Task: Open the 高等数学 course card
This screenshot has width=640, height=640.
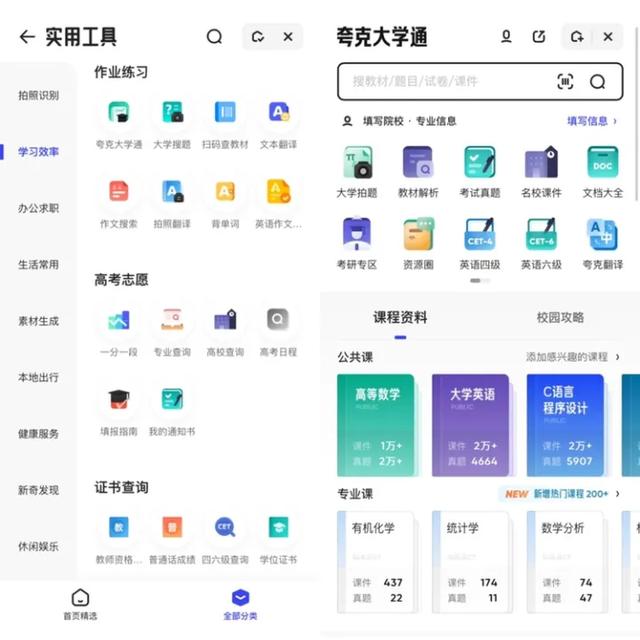Action: [x=376, y=425]
